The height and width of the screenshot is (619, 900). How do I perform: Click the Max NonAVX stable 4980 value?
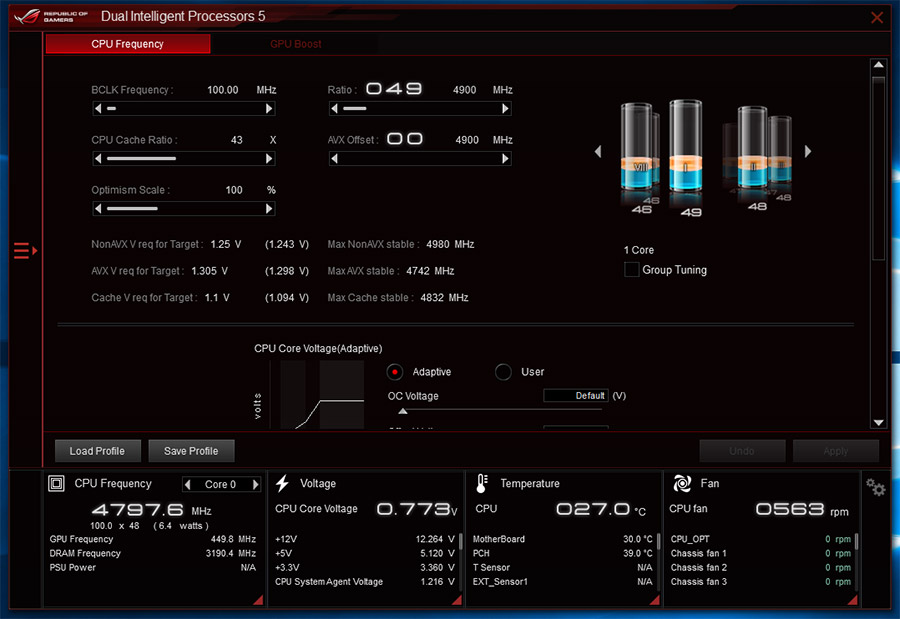(x=450, y=245)
